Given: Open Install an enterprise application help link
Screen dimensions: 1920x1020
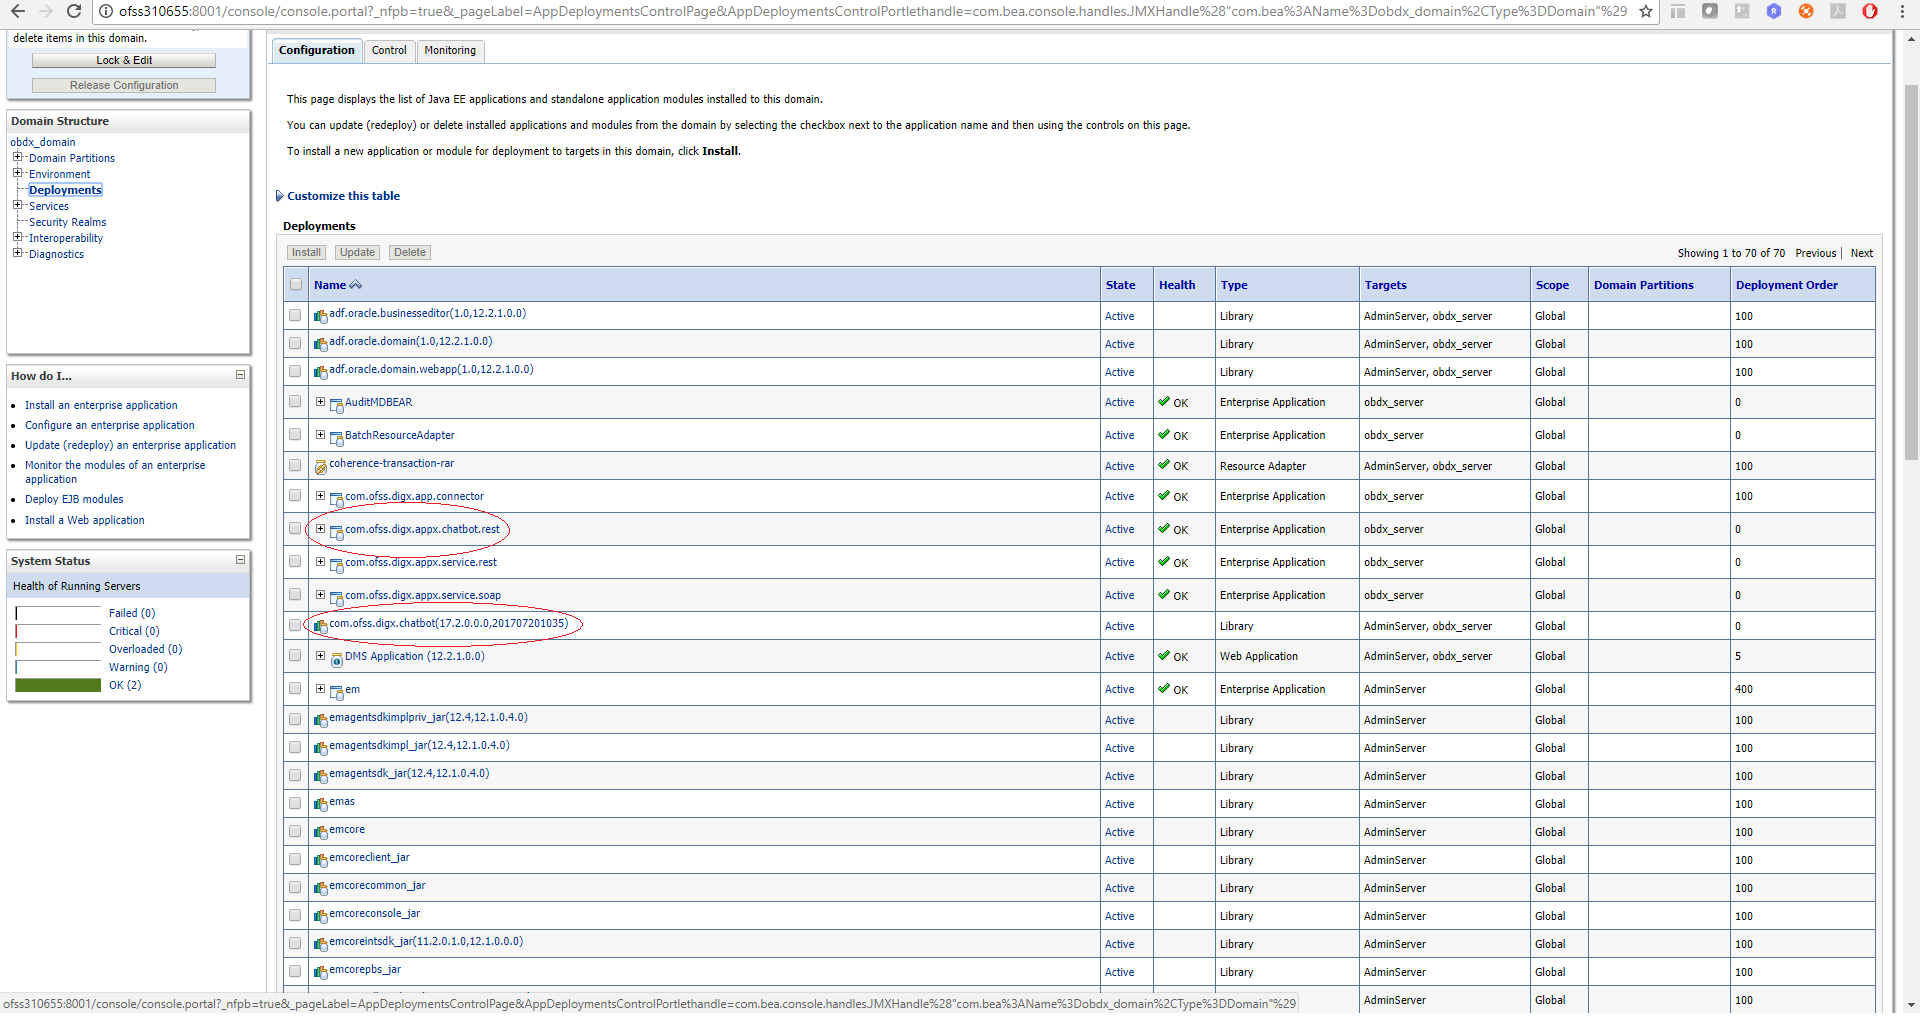Looking at the screenshot, I should [101, 405].
